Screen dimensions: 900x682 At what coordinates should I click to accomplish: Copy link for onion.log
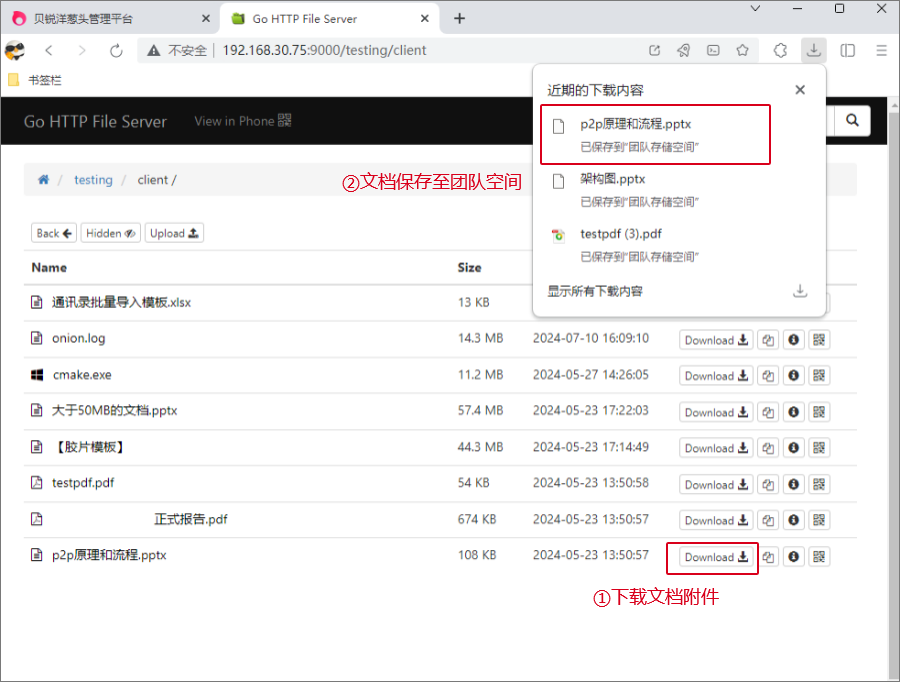(768, 340)
